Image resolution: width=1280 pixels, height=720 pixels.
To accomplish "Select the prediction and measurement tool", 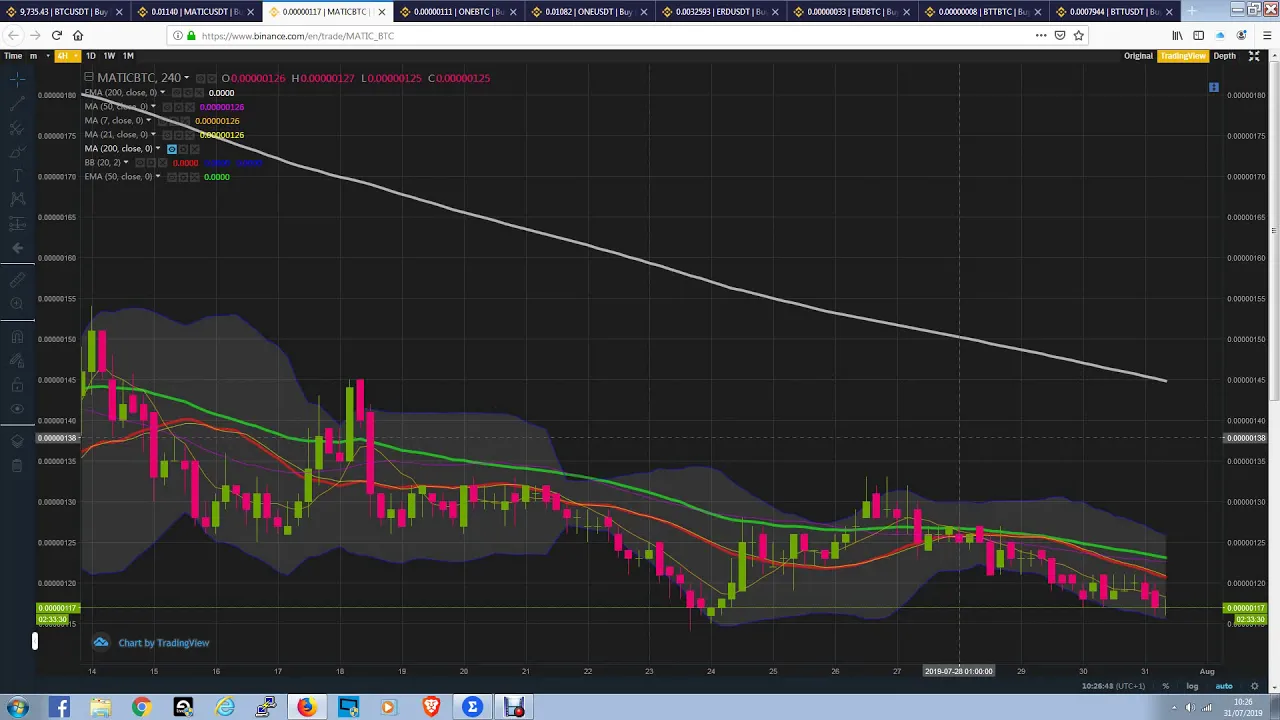I will pyautogui.click(x=17, y=224).
